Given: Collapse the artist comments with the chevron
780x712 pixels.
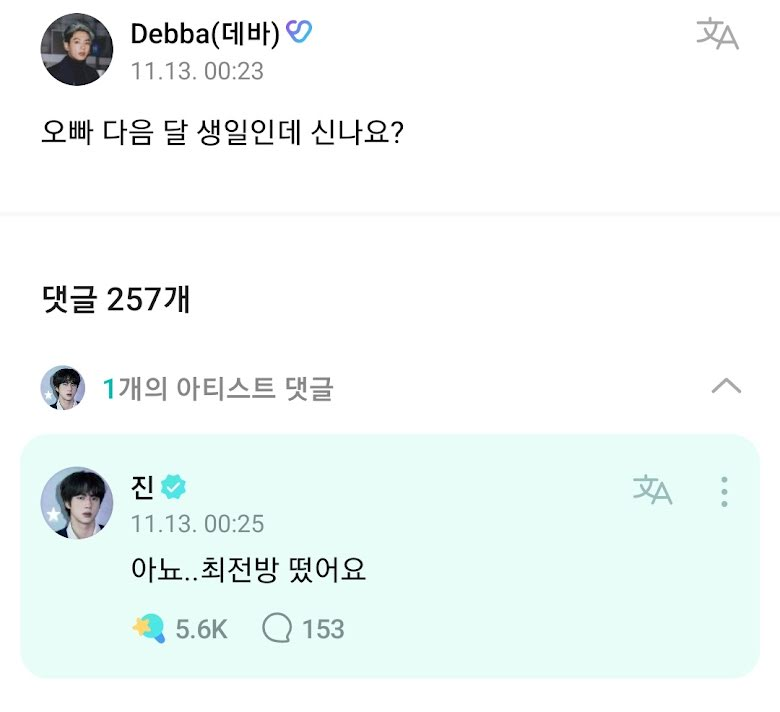Looking at the screenshot, I should (726, 386).
